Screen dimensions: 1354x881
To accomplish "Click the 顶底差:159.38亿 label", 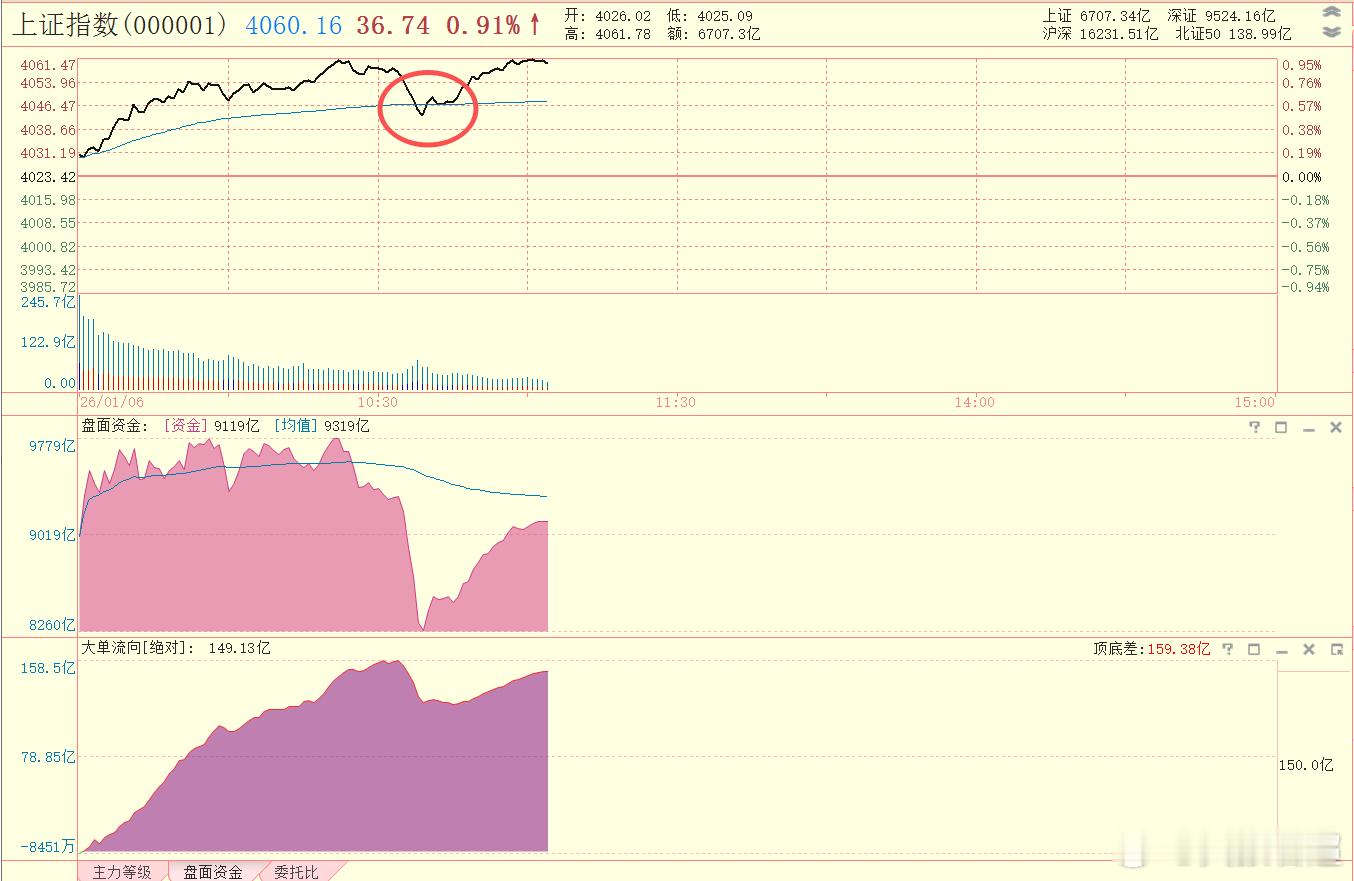I will pos(1151,649).
